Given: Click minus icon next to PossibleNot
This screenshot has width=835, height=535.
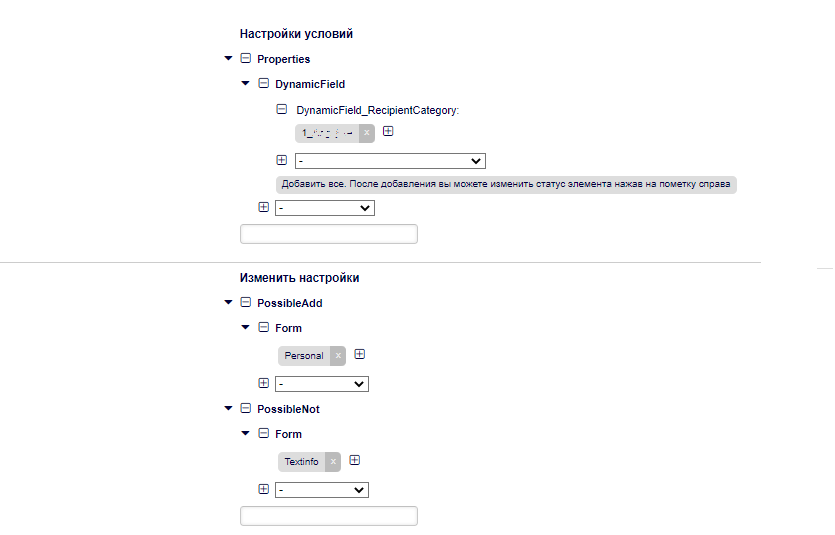Looking at the screenshot, I should [246, 409].
